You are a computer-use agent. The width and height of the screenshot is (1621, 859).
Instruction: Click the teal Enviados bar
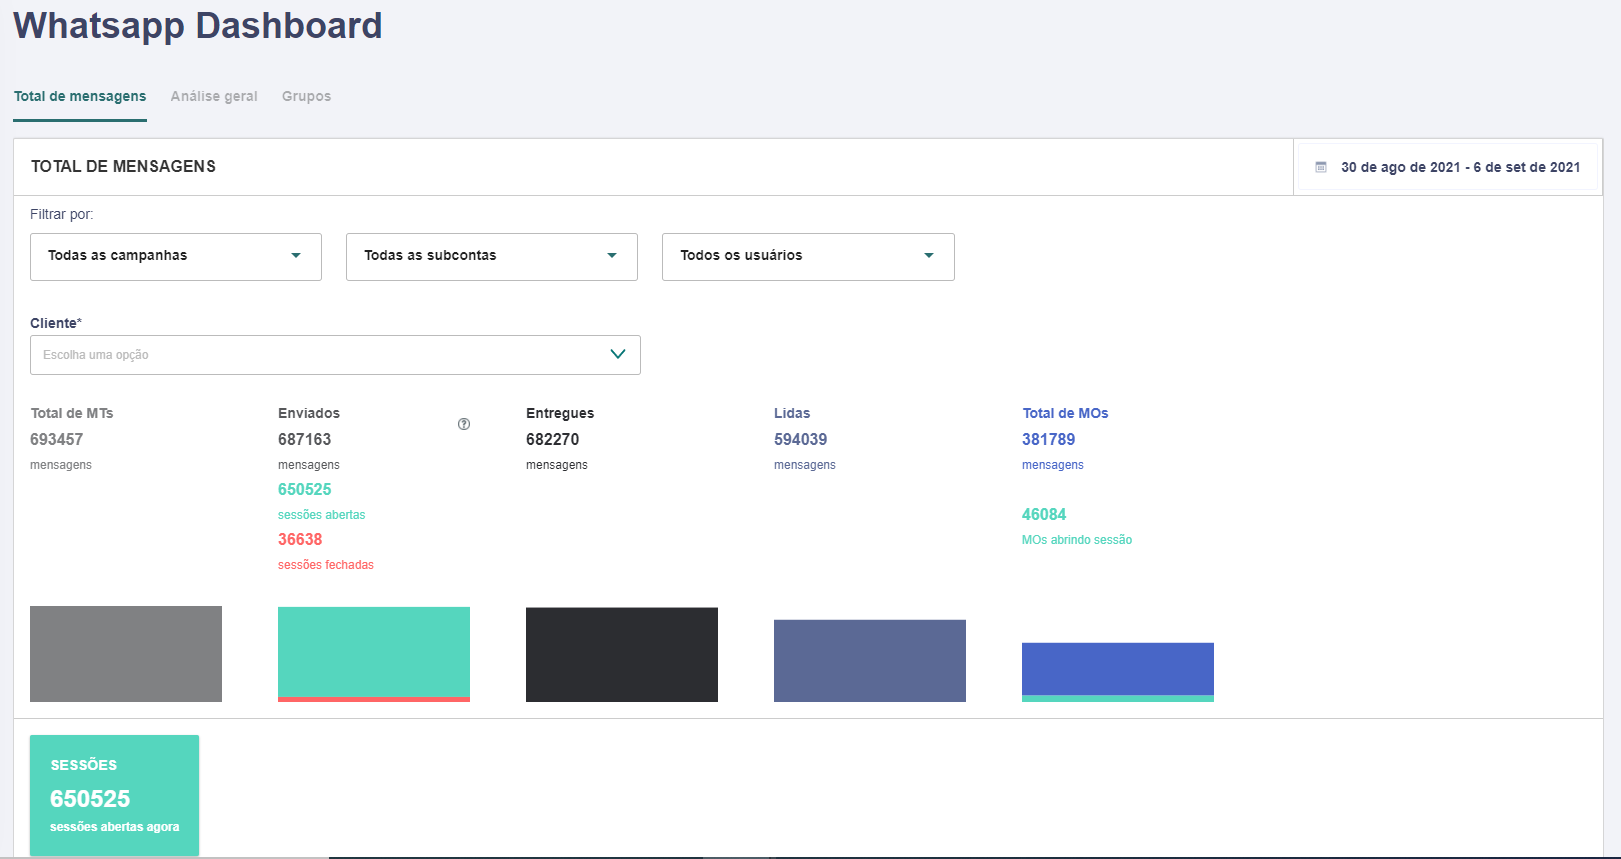coord(374,652)
